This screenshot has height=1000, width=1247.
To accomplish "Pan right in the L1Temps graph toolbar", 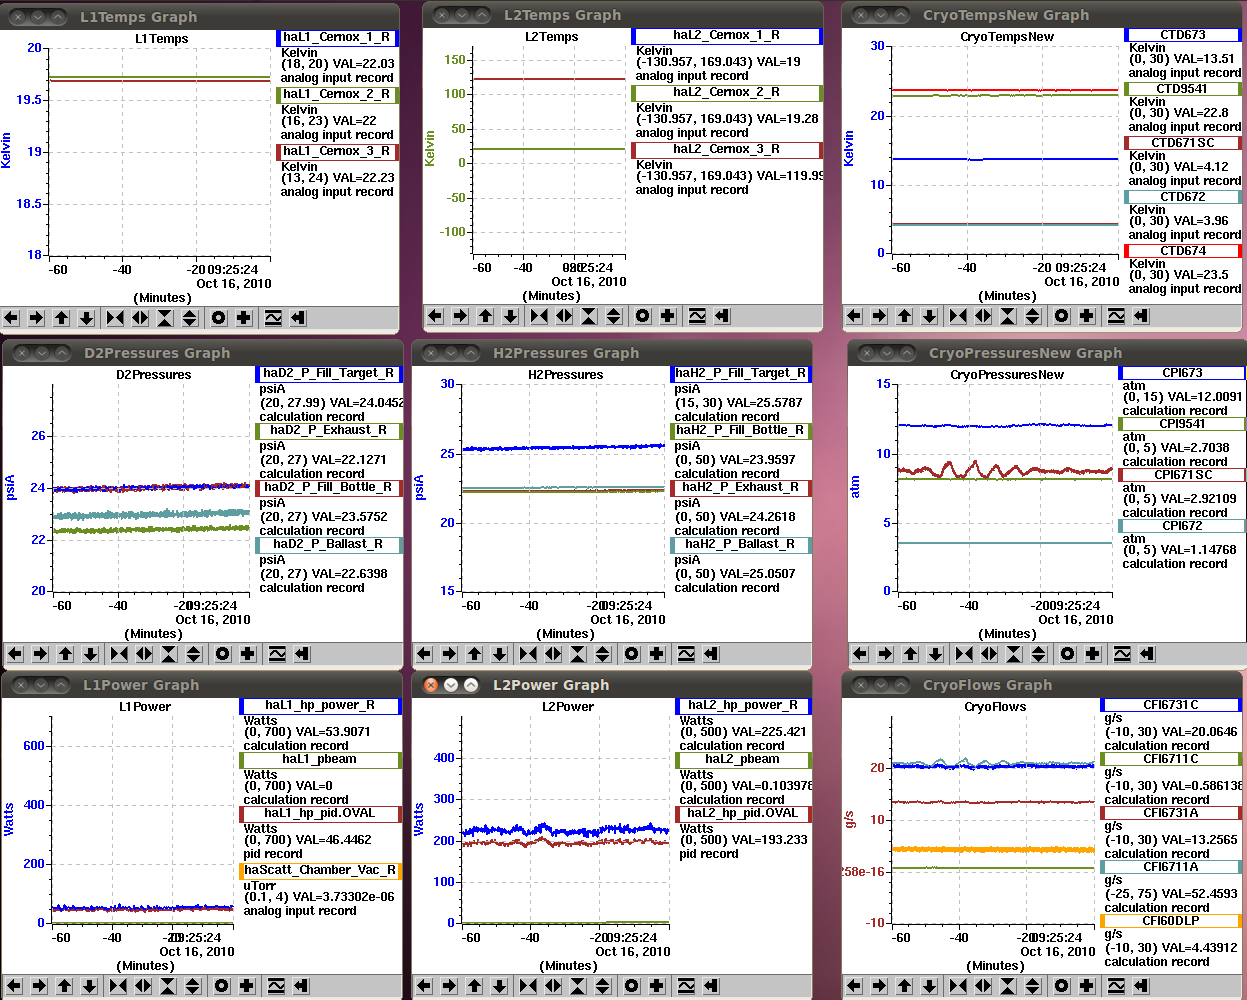I will click(37, 318).
